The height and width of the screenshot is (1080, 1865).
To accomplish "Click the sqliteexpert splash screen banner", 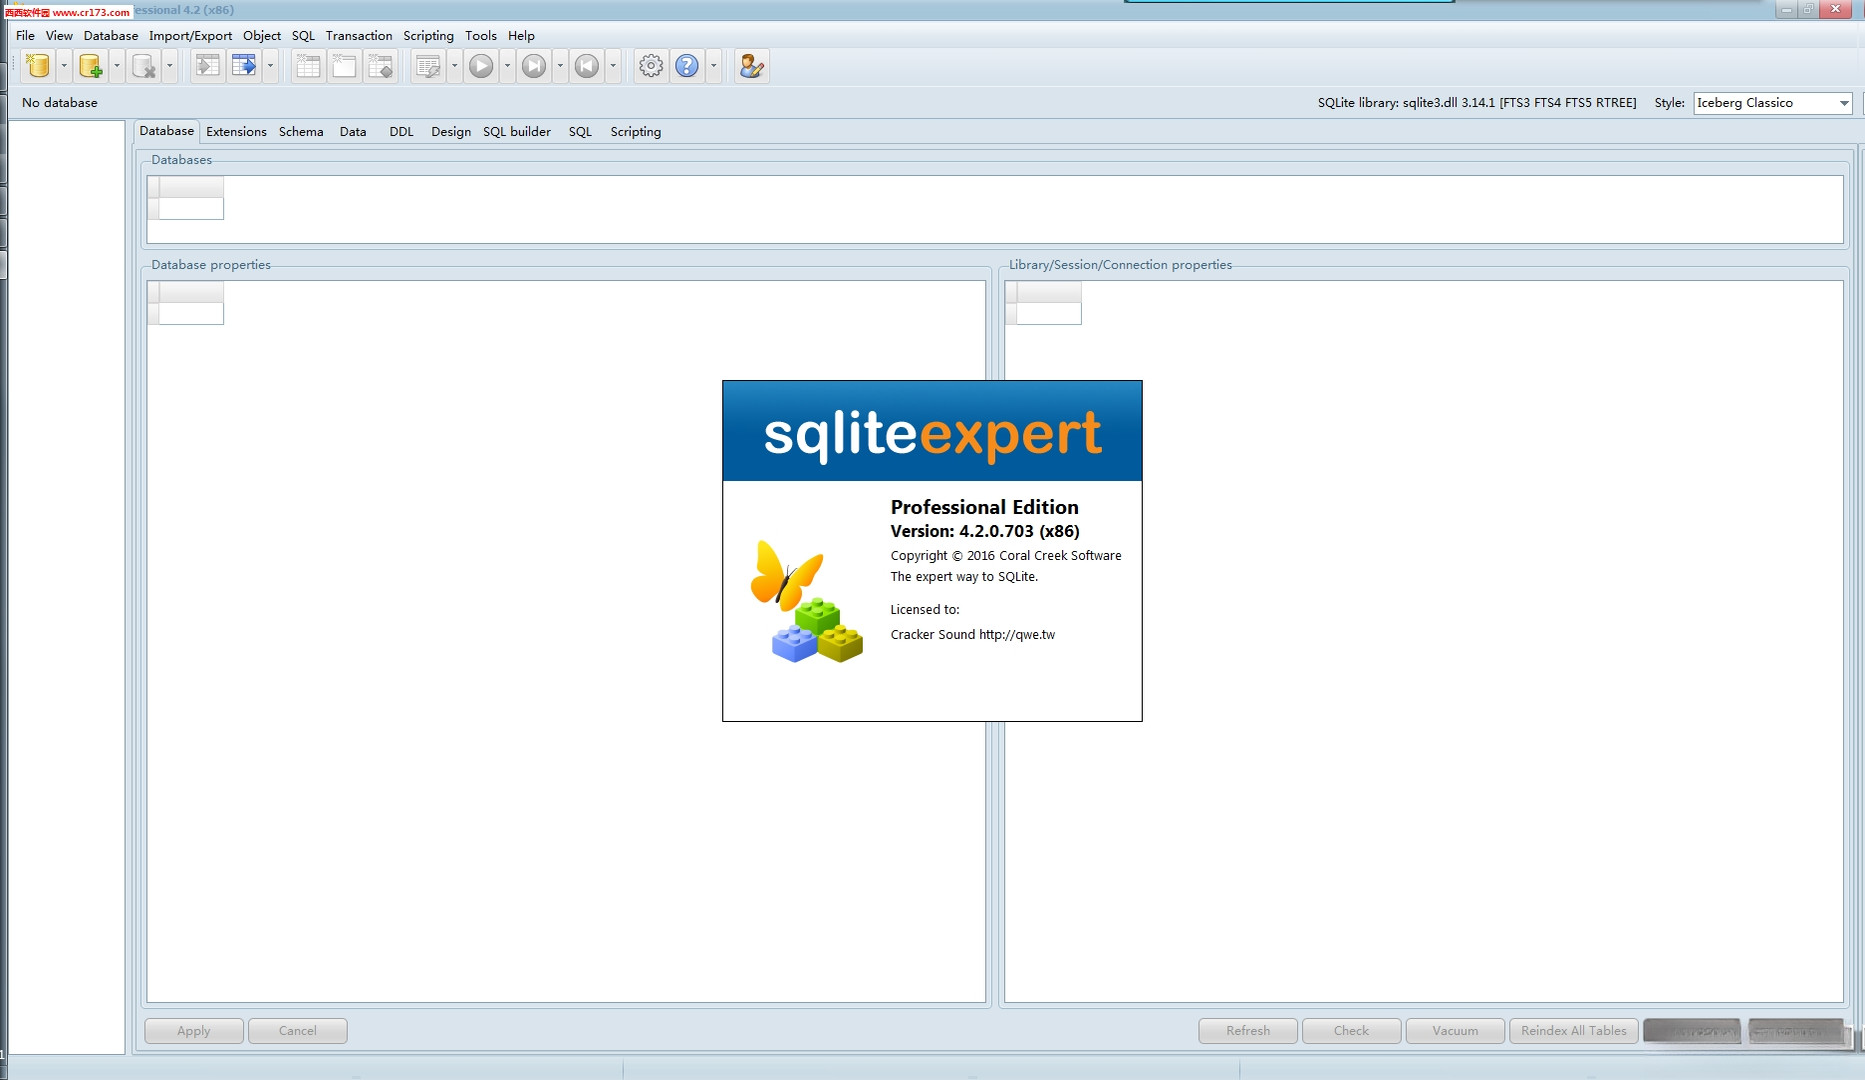I will 932,431.
